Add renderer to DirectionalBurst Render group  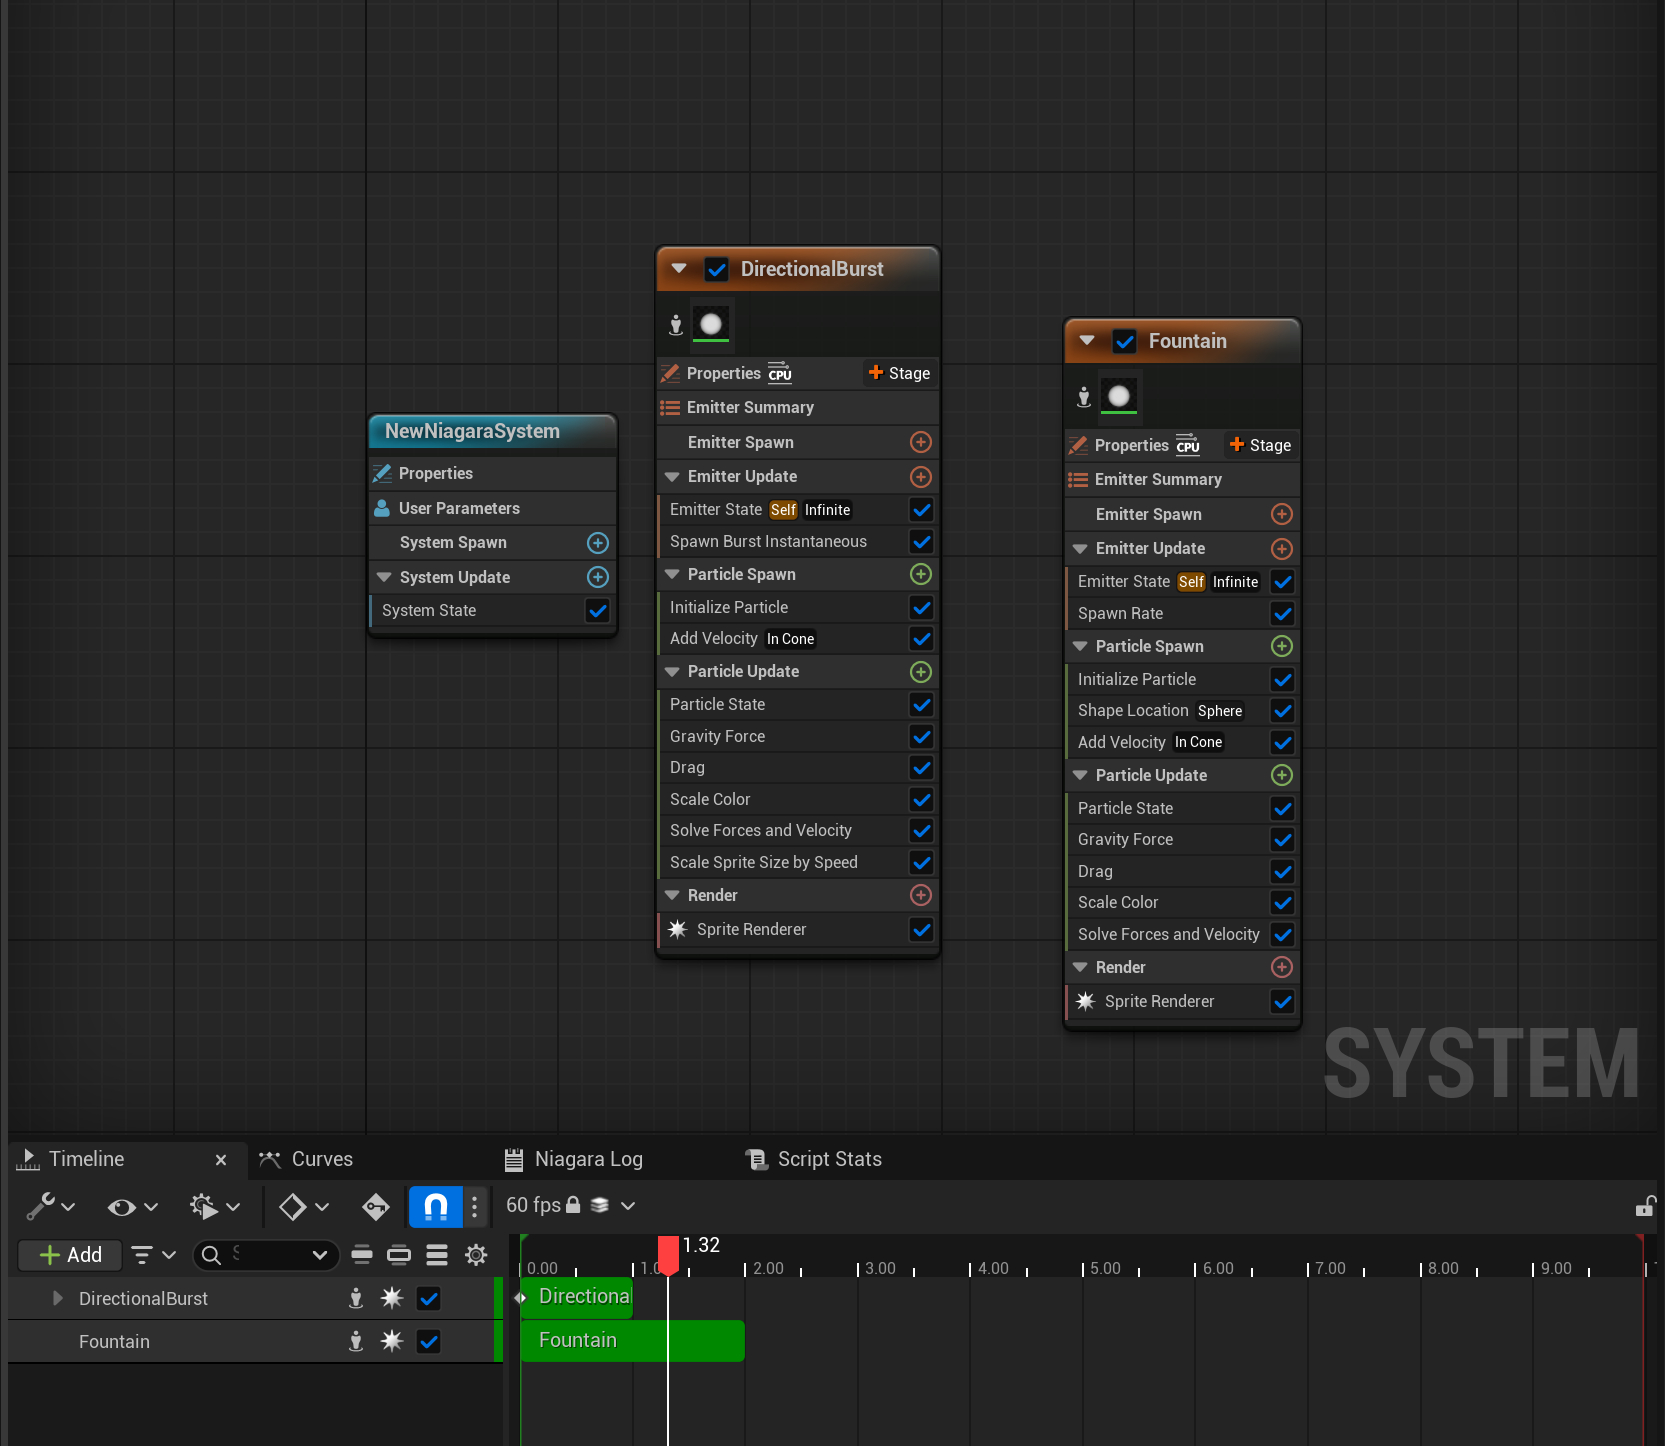921,895
